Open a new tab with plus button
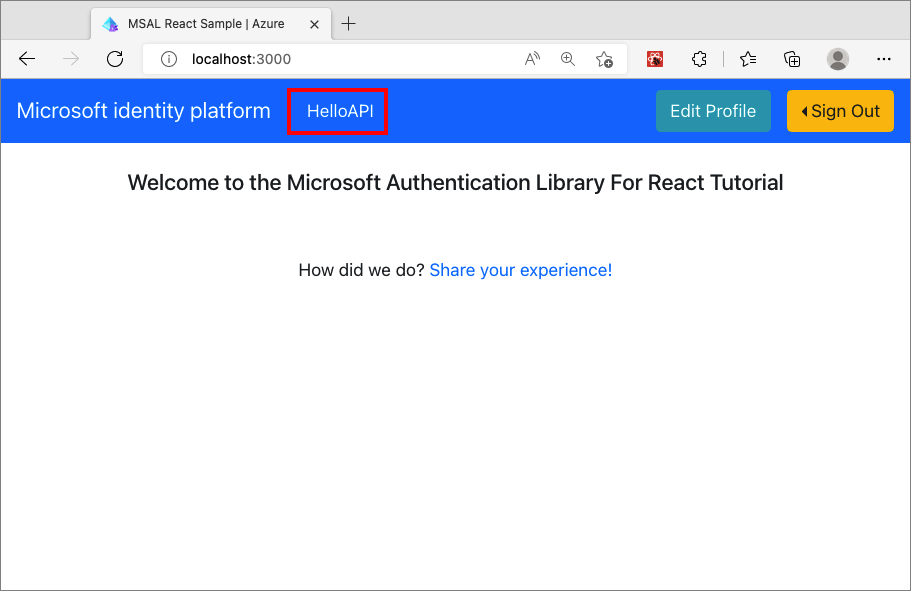Viewport: 911px width, 591px height. [x=349, y=24]
